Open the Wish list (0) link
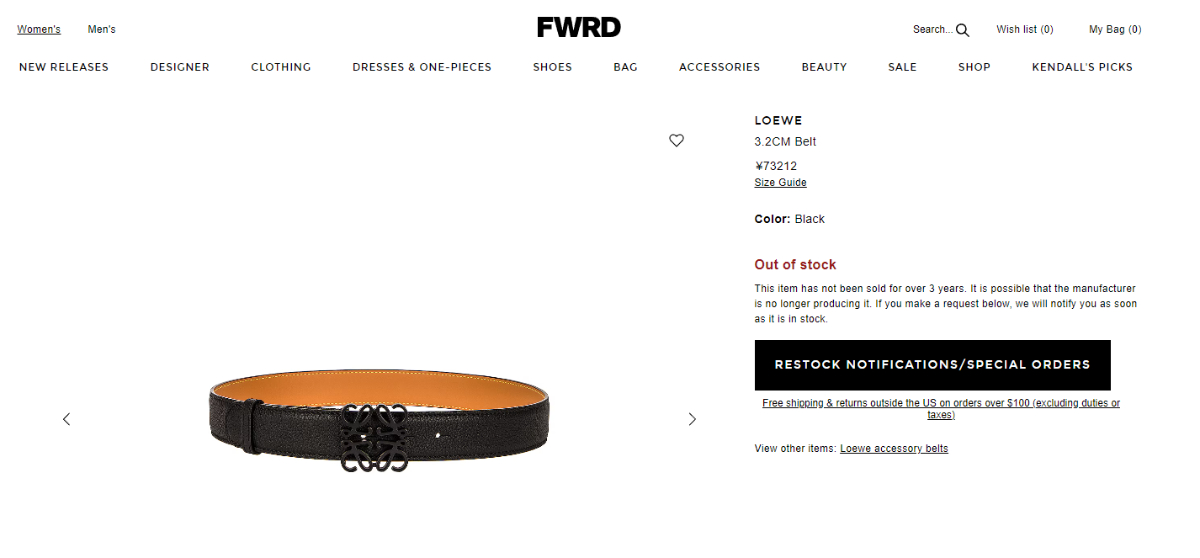Image resolution: width=1200 pixels, height=558 pixels. (x=1025, y=29)
